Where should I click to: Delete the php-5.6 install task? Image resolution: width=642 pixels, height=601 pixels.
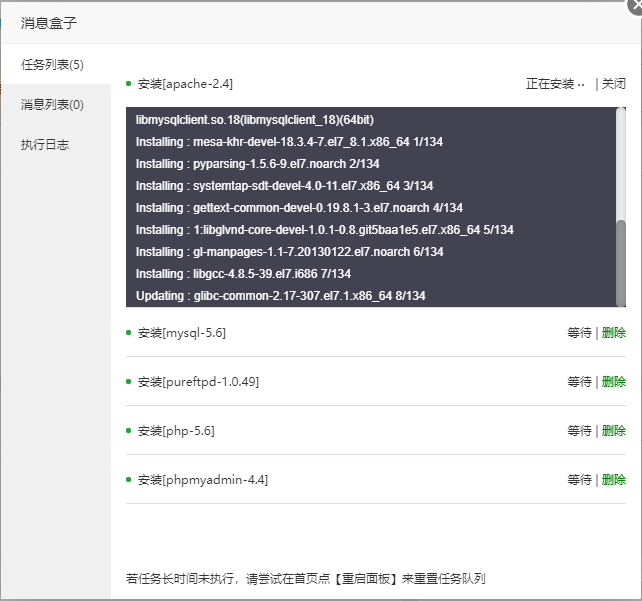click(x=613, y=431)
